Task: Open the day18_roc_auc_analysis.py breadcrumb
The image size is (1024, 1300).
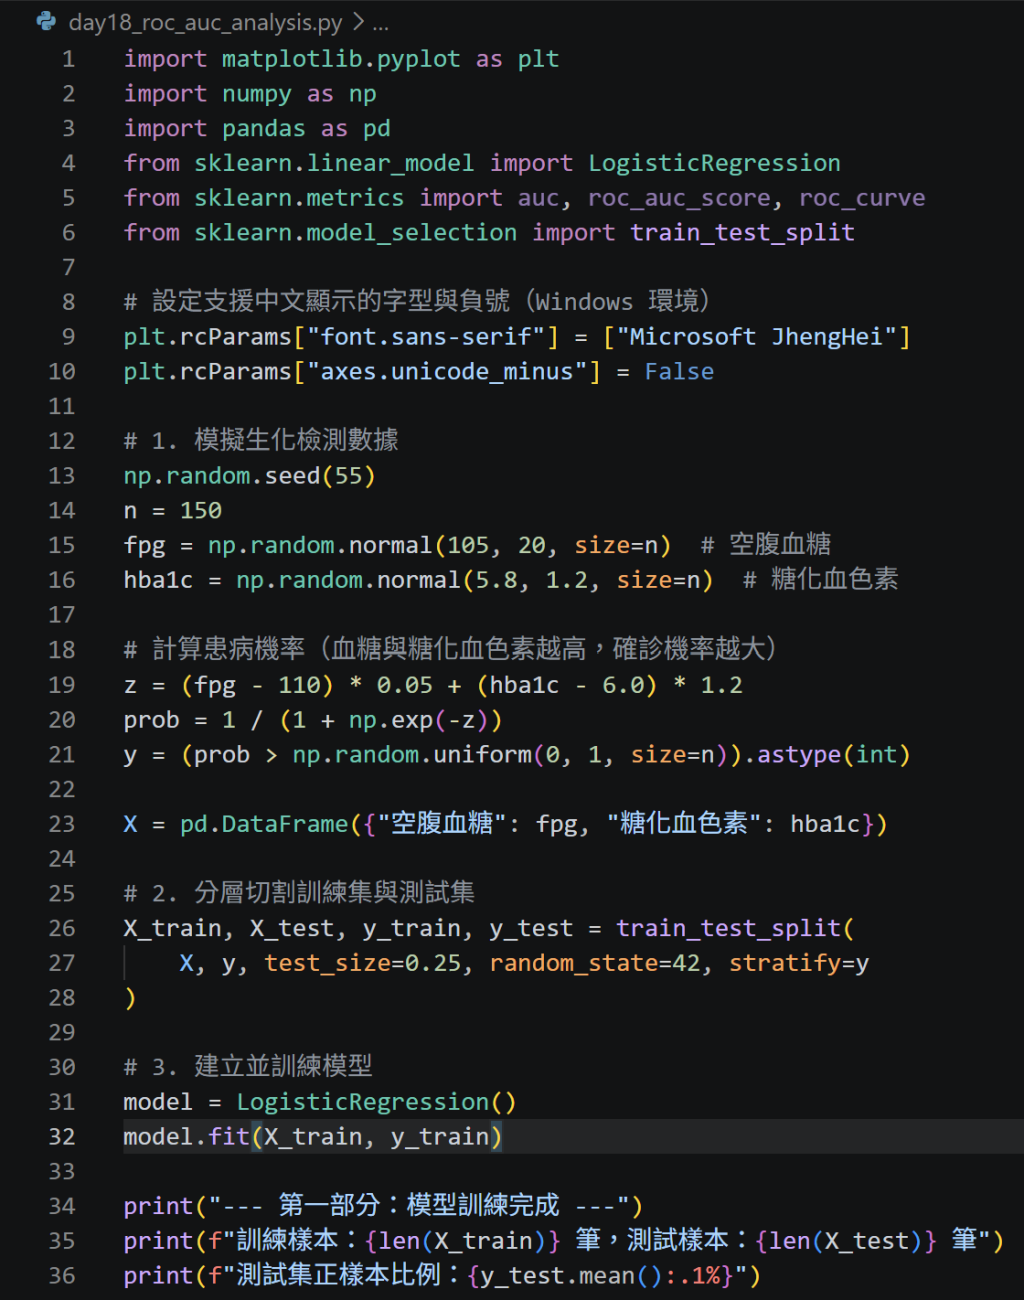Action: click(205, 22)
